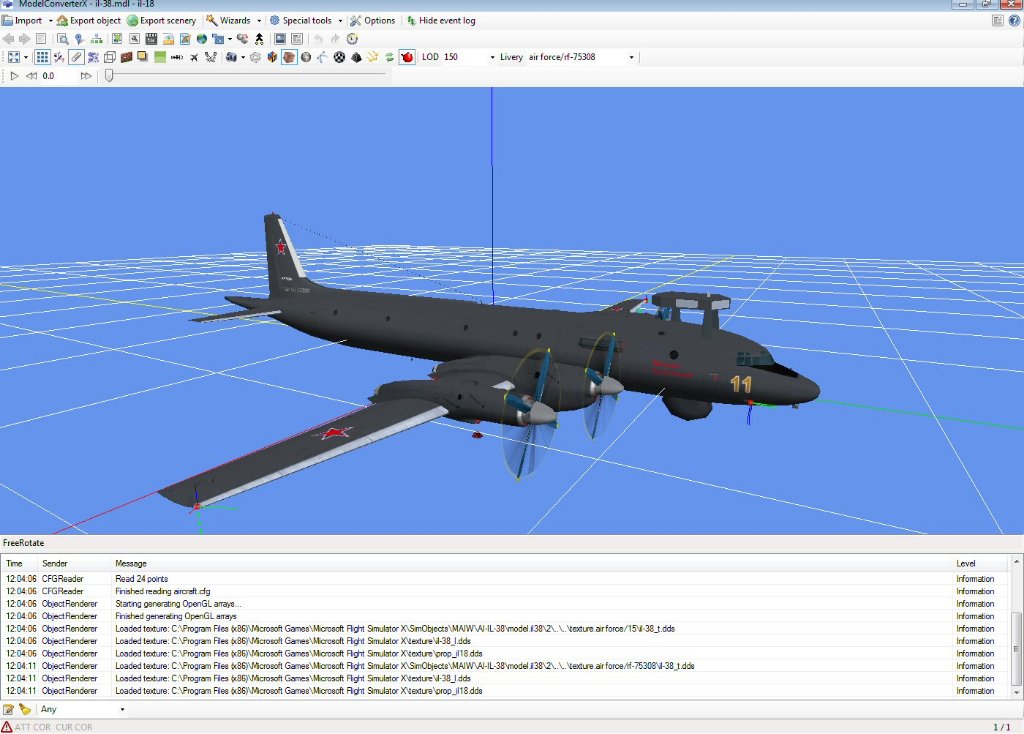Open the ground polygon picture icon
The width and height of the screenshot is (1024, 734).
[168, 39]
